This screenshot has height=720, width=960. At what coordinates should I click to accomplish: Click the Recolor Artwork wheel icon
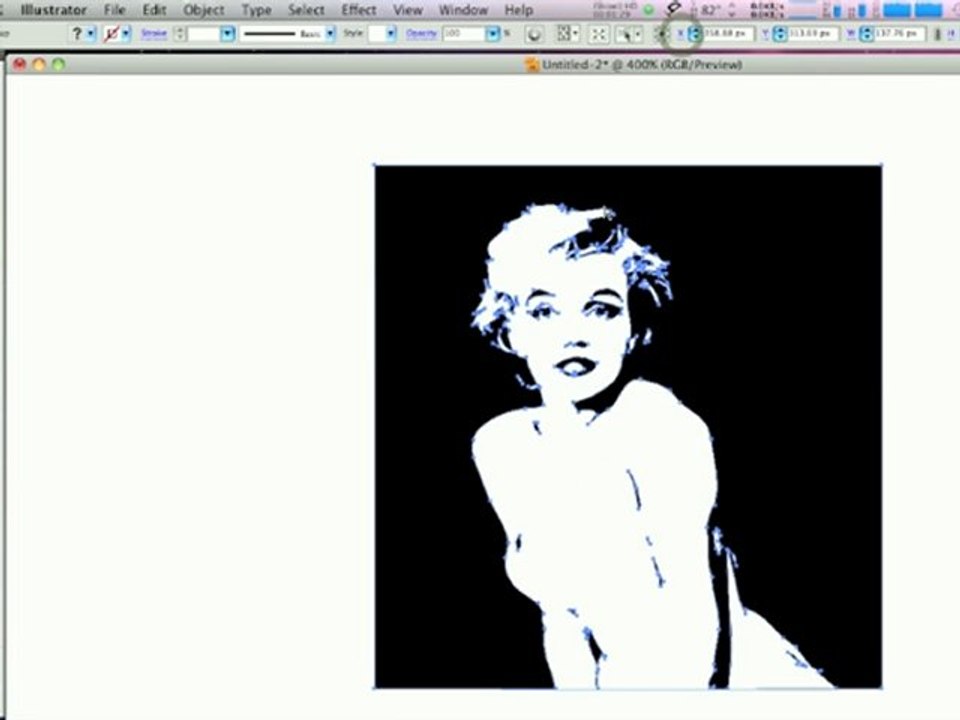[534, 34]
